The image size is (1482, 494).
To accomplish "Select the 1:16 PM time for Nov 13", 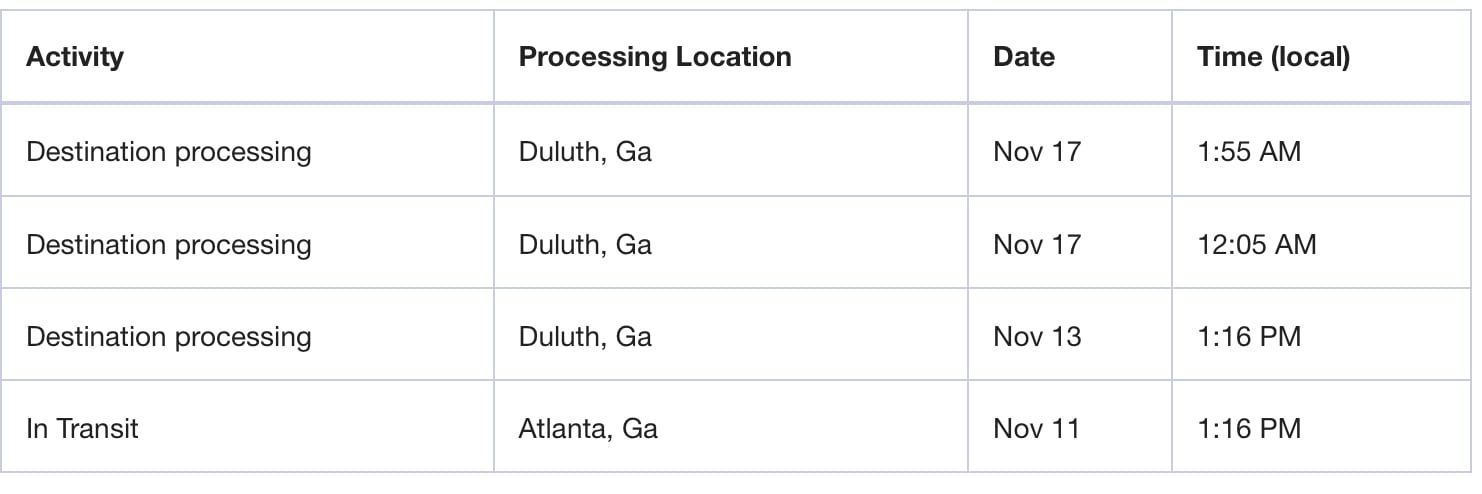I will coord(1249,336).
